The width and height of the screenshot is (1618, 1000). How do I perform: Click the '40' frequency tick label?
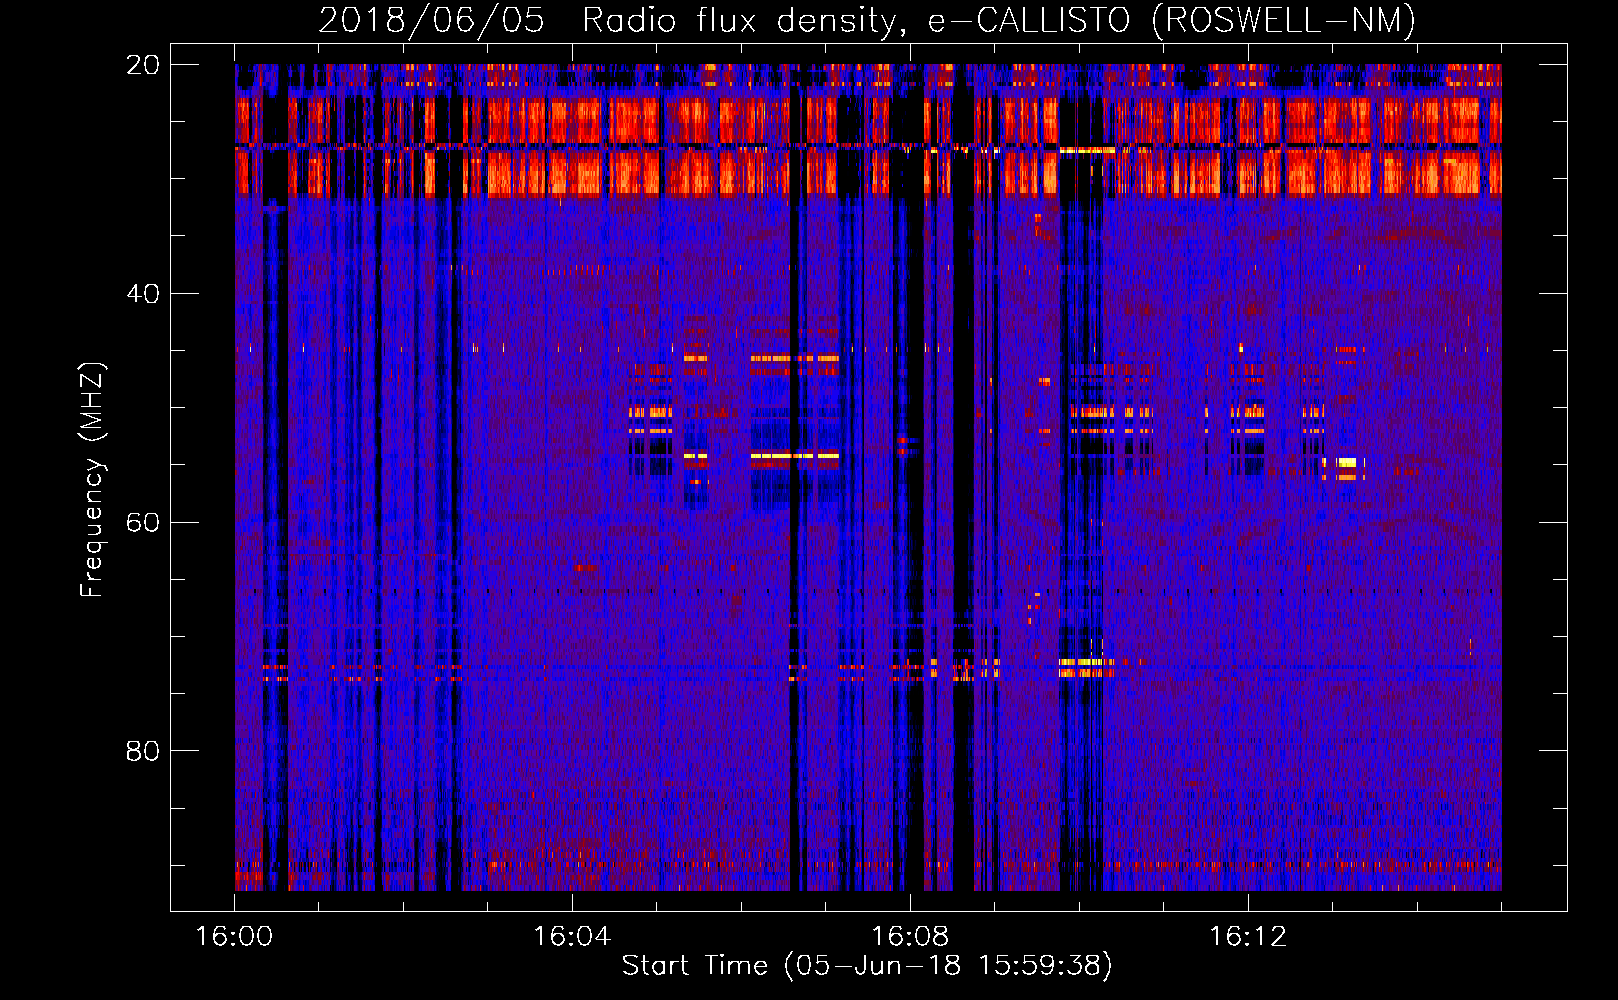pos(142,294)
